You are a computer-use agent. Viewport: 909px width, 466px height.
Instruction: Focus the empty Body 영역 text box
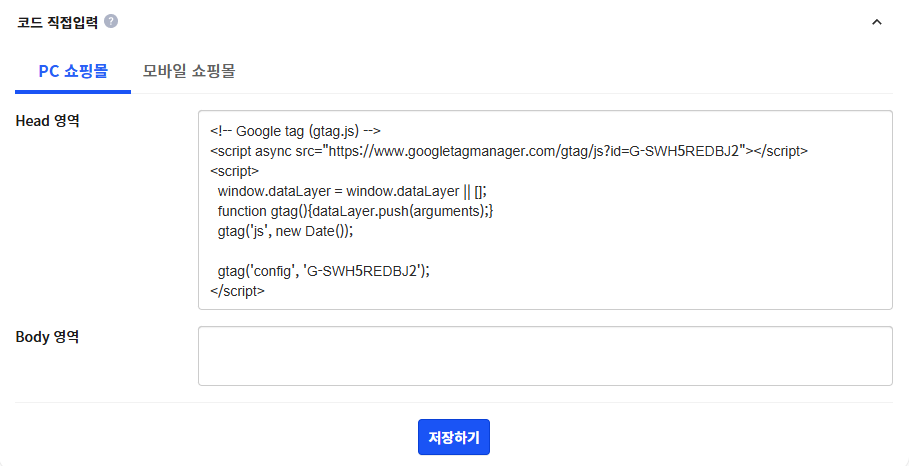pyautogui.click(x=545, y=355)
